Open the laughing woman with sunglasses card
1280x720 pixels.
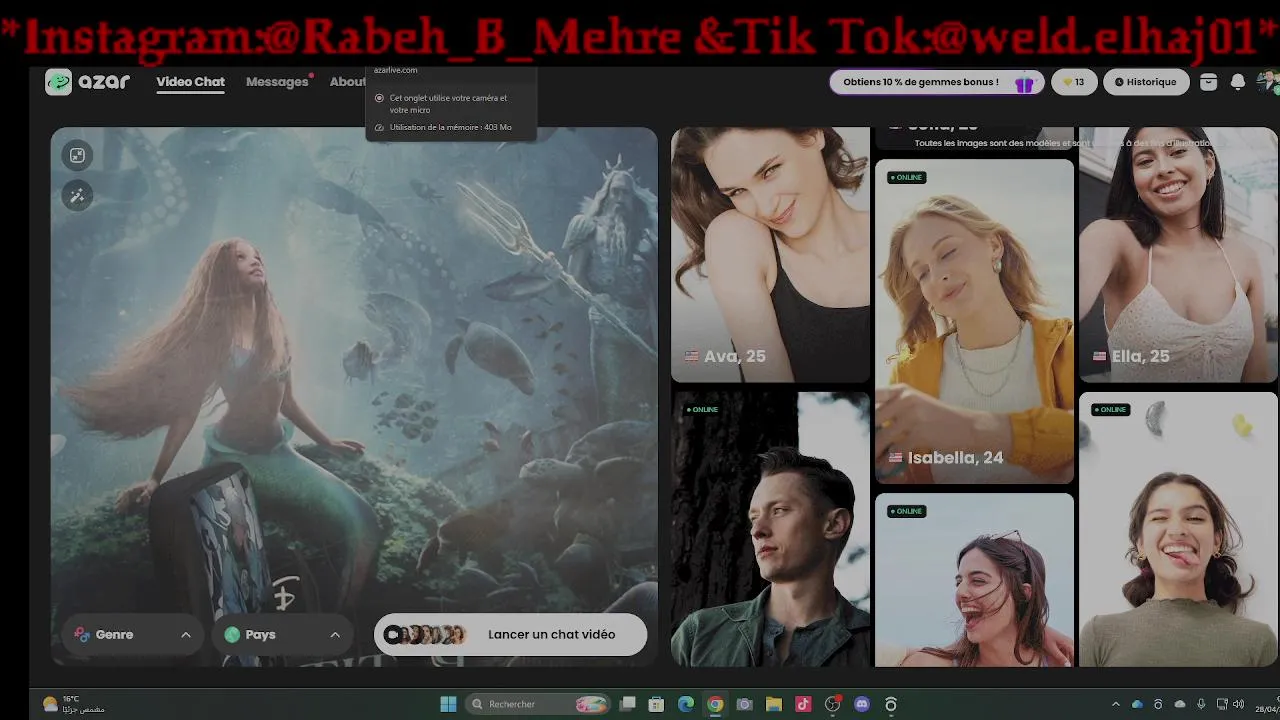click(974, 580)
